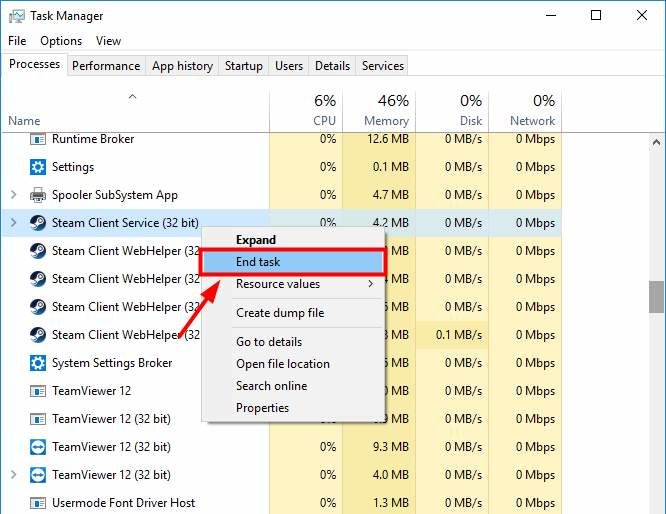Sort by the Network column header
The width and height of the screenshot is (666, 514).
[525, 110]
